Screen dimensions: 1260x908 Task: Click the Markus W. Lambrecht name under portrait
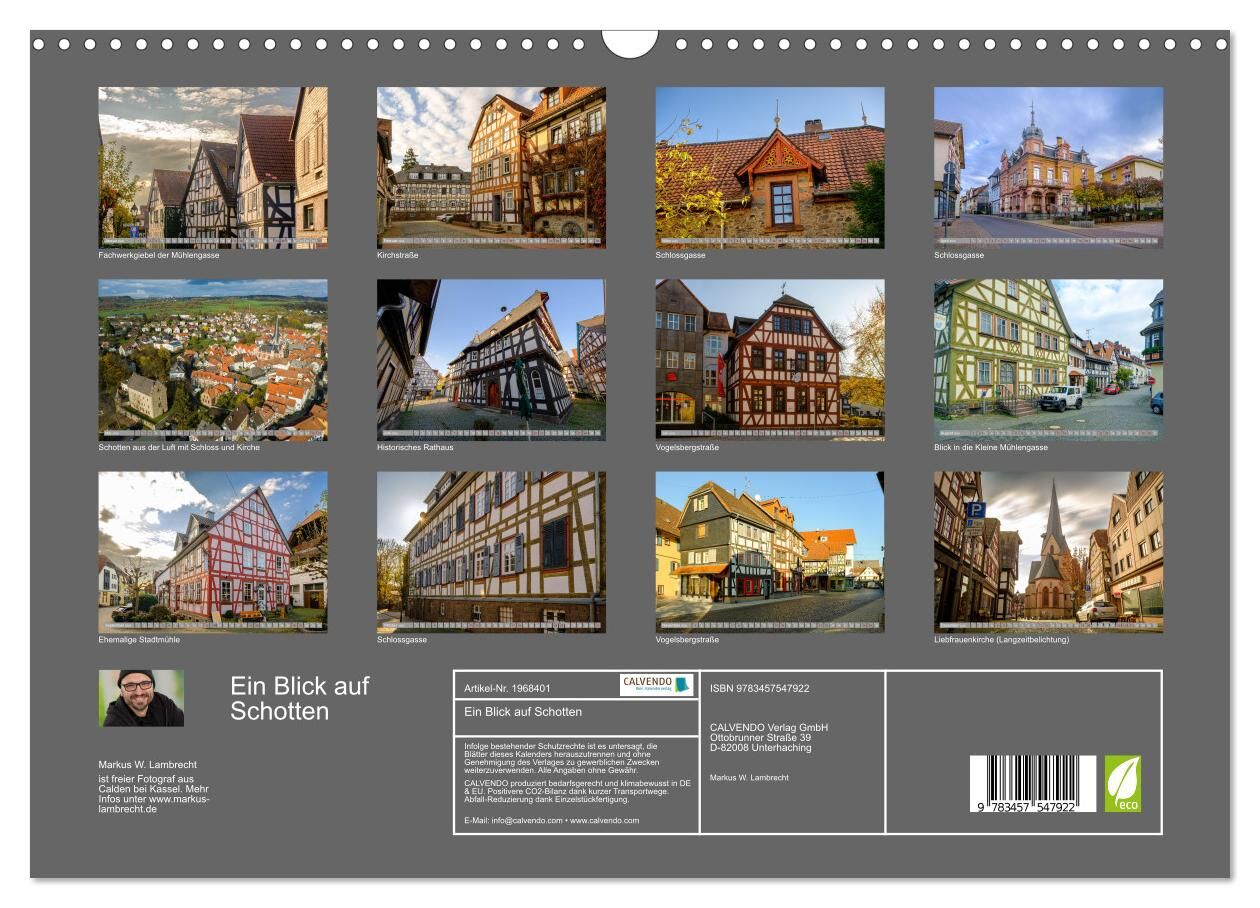[147, 765]
